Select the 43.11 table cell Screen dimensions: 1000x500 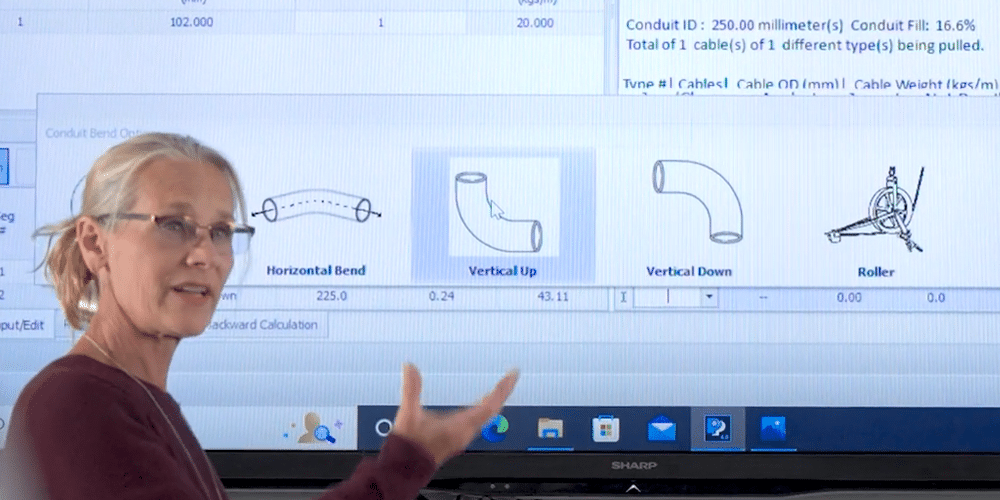tap(552, 297)
